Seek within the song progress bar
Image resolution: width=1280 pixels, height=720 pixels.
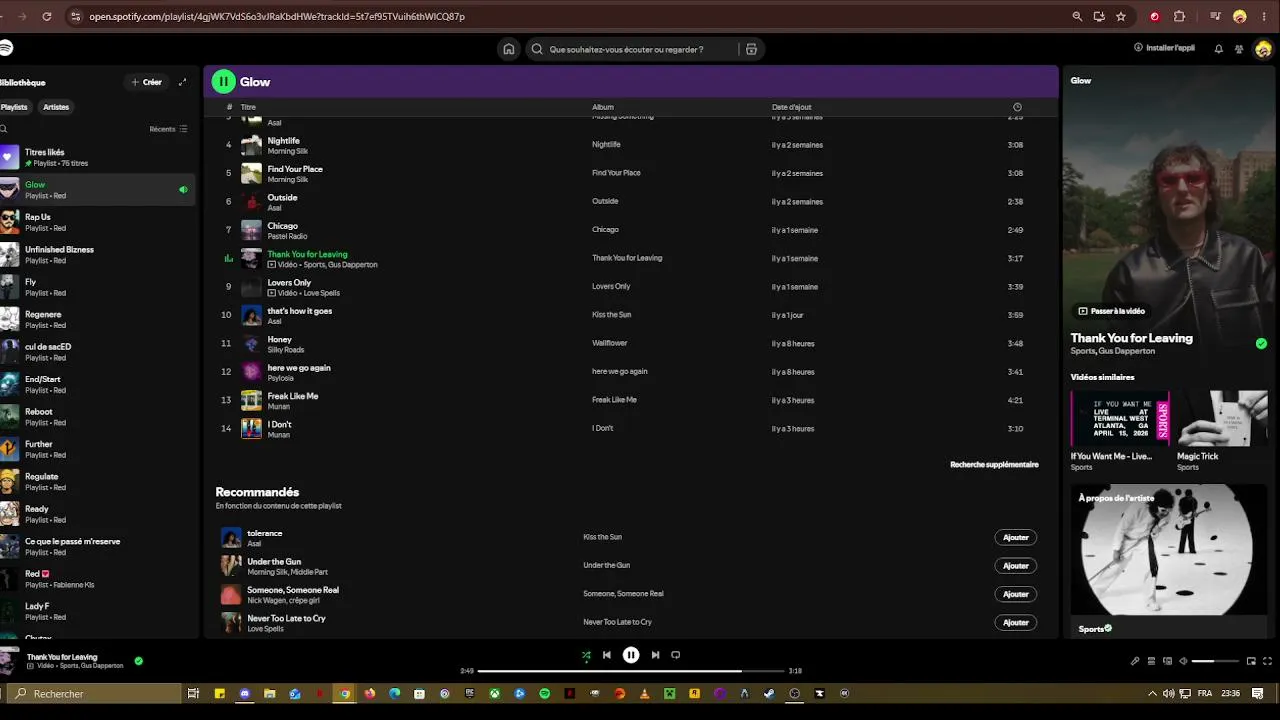pyautogui.click(x=631, y=671)
